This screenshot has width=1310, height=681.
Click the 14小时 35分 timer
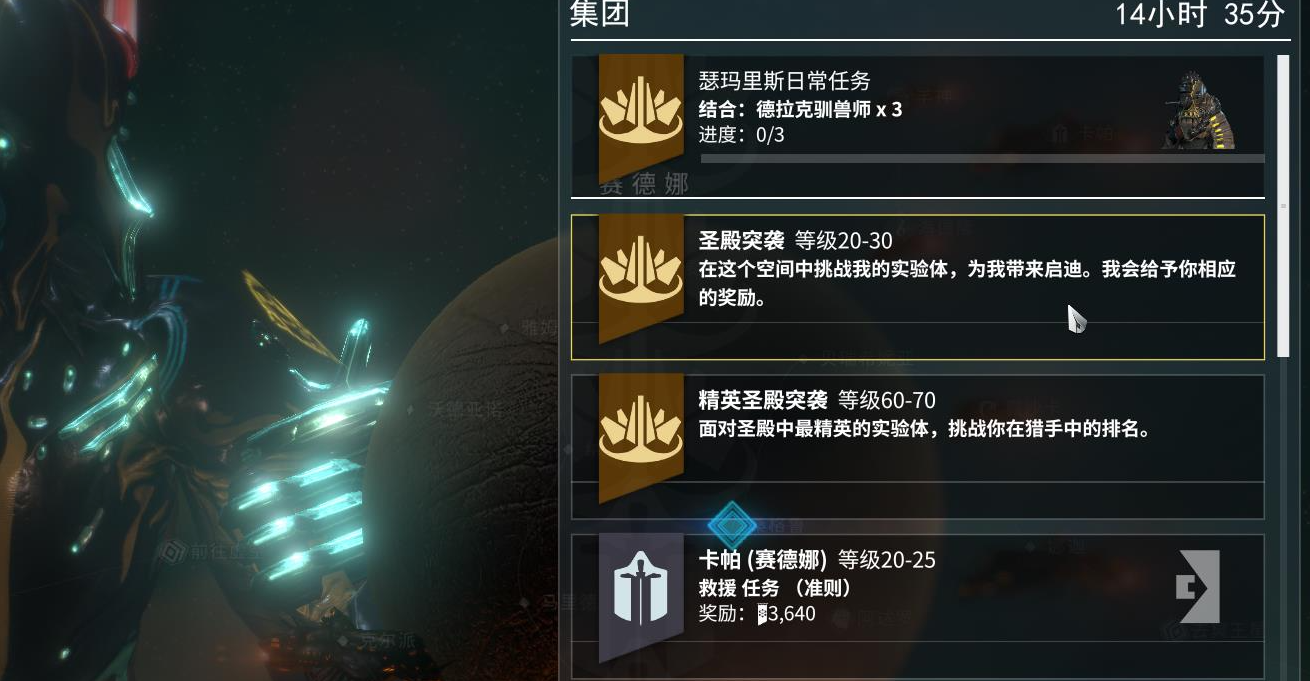[x=1200, y=15]
